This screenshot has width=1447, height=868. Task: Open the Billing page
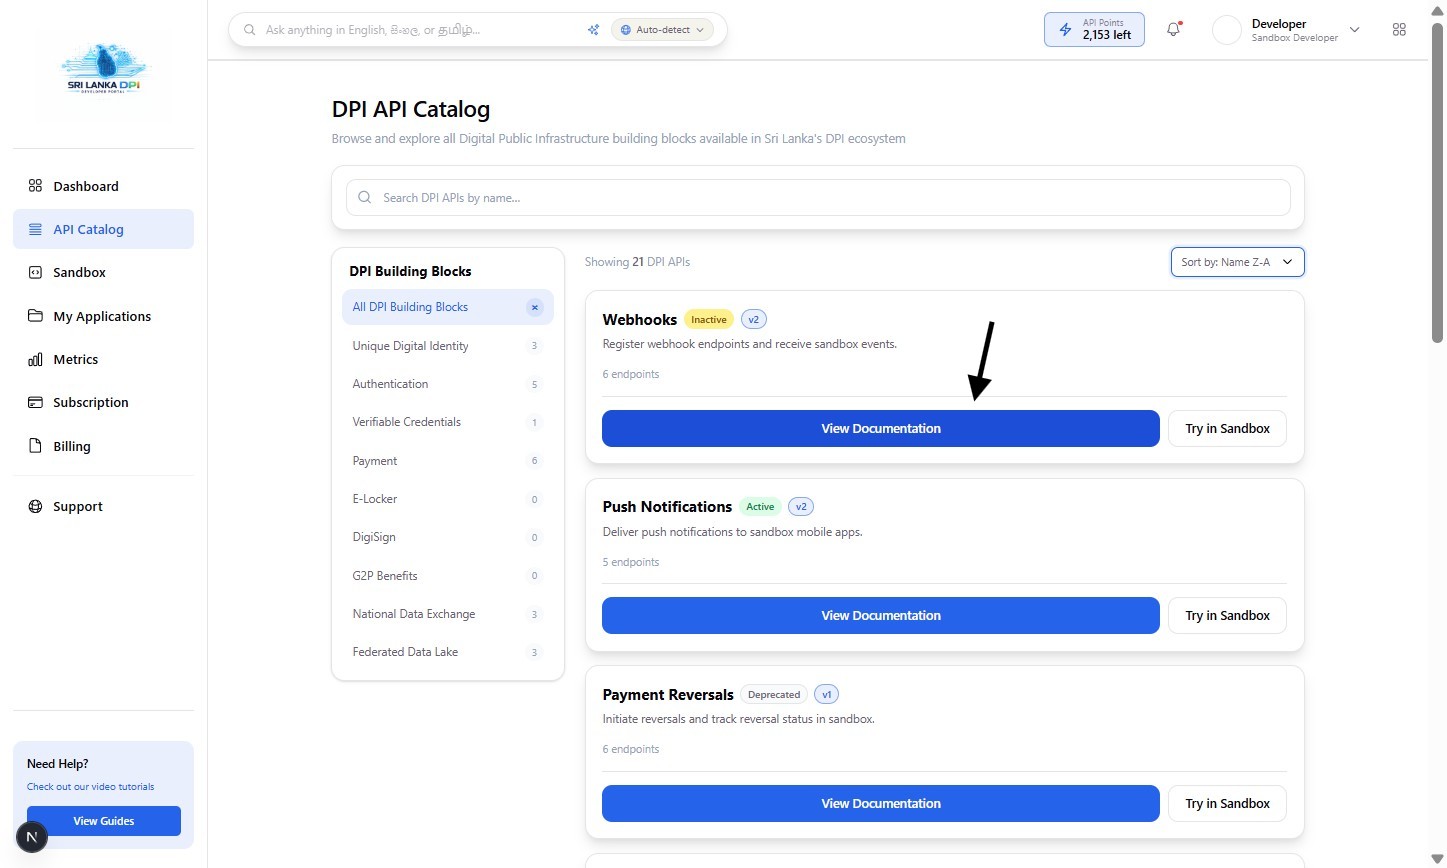pyautogui.click(x=103, y=446)
